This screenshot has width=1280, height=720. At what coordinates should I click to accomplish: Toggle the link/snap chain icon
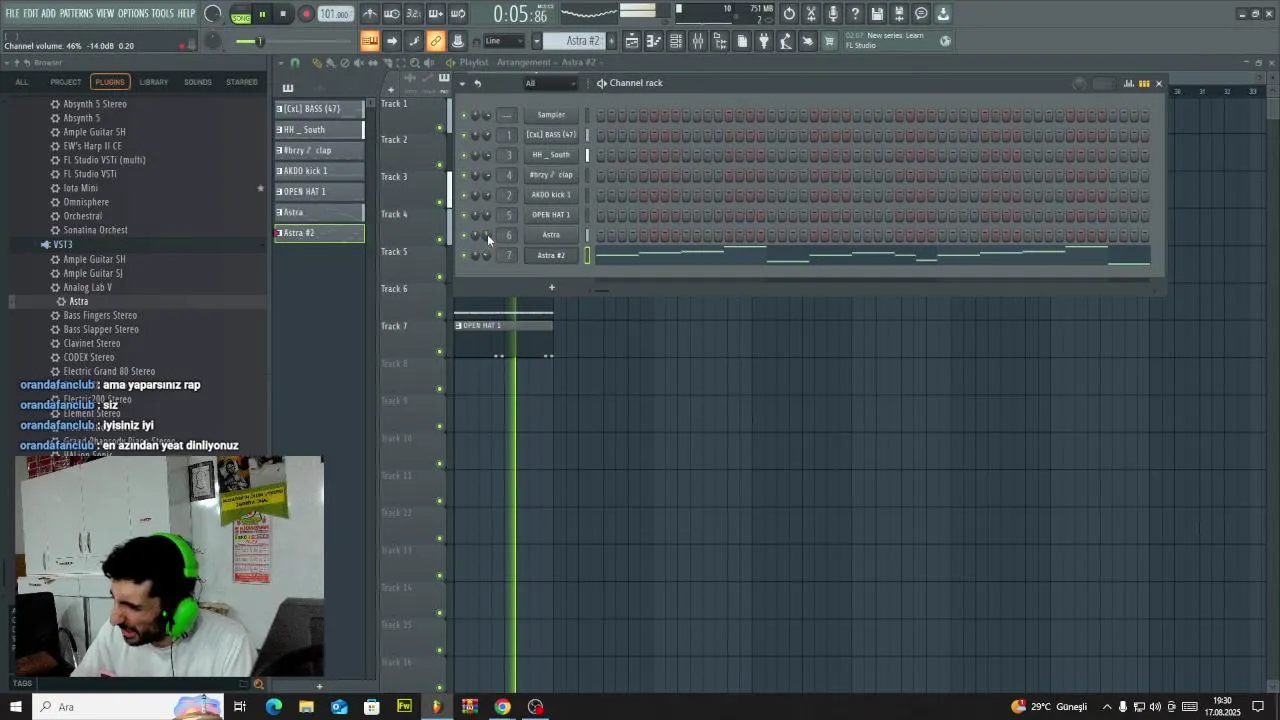(436, 41)
